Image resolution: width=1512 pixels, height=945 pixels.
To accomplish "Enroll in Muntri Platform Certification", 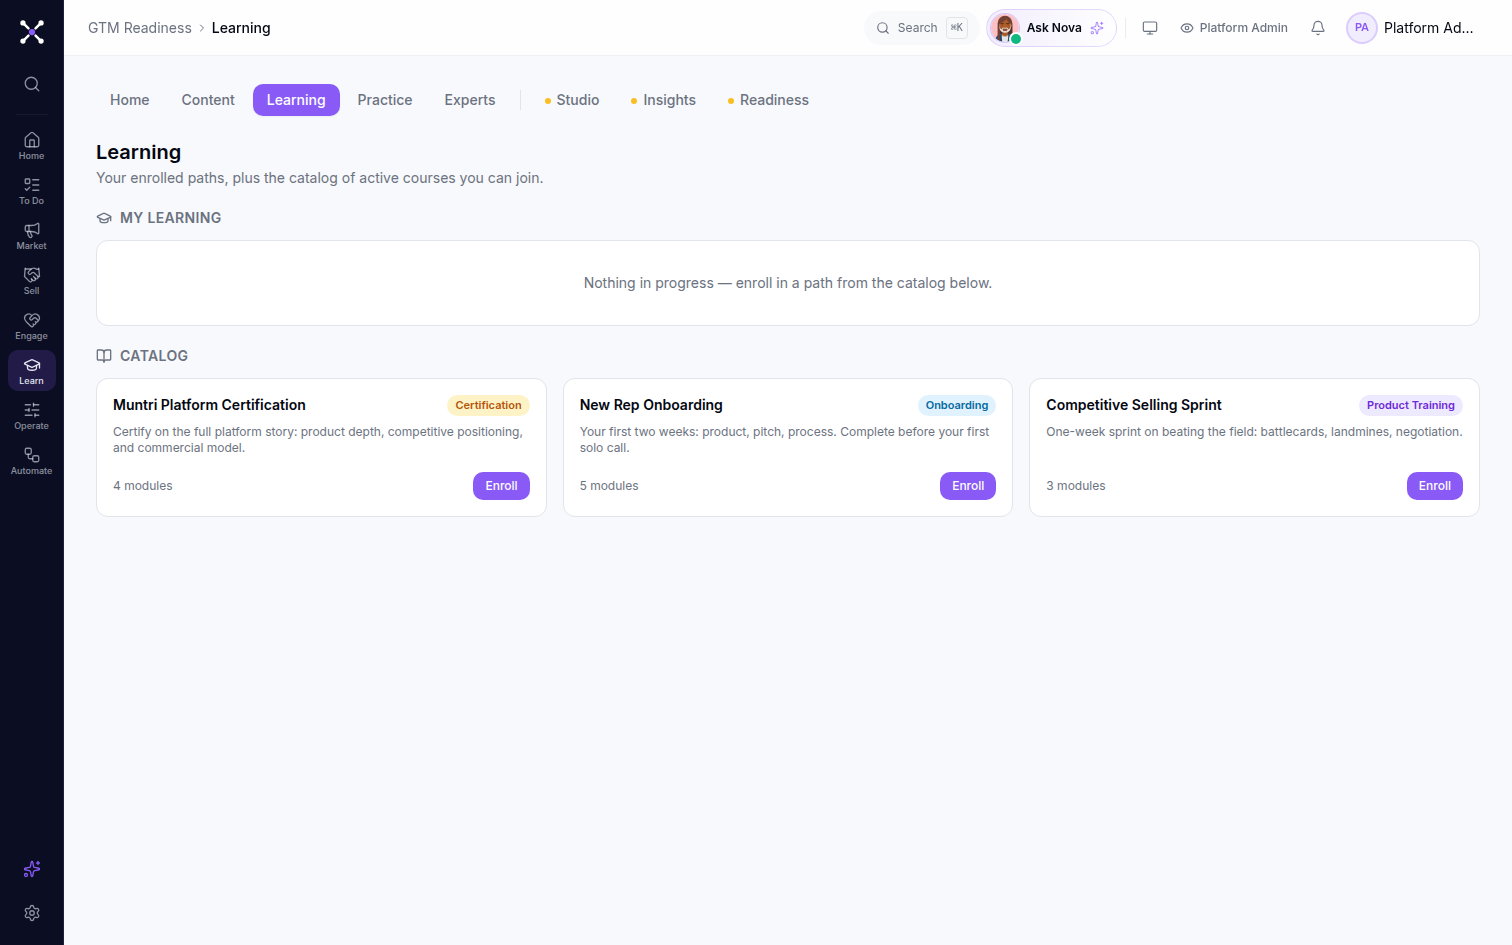I will 501,486.
